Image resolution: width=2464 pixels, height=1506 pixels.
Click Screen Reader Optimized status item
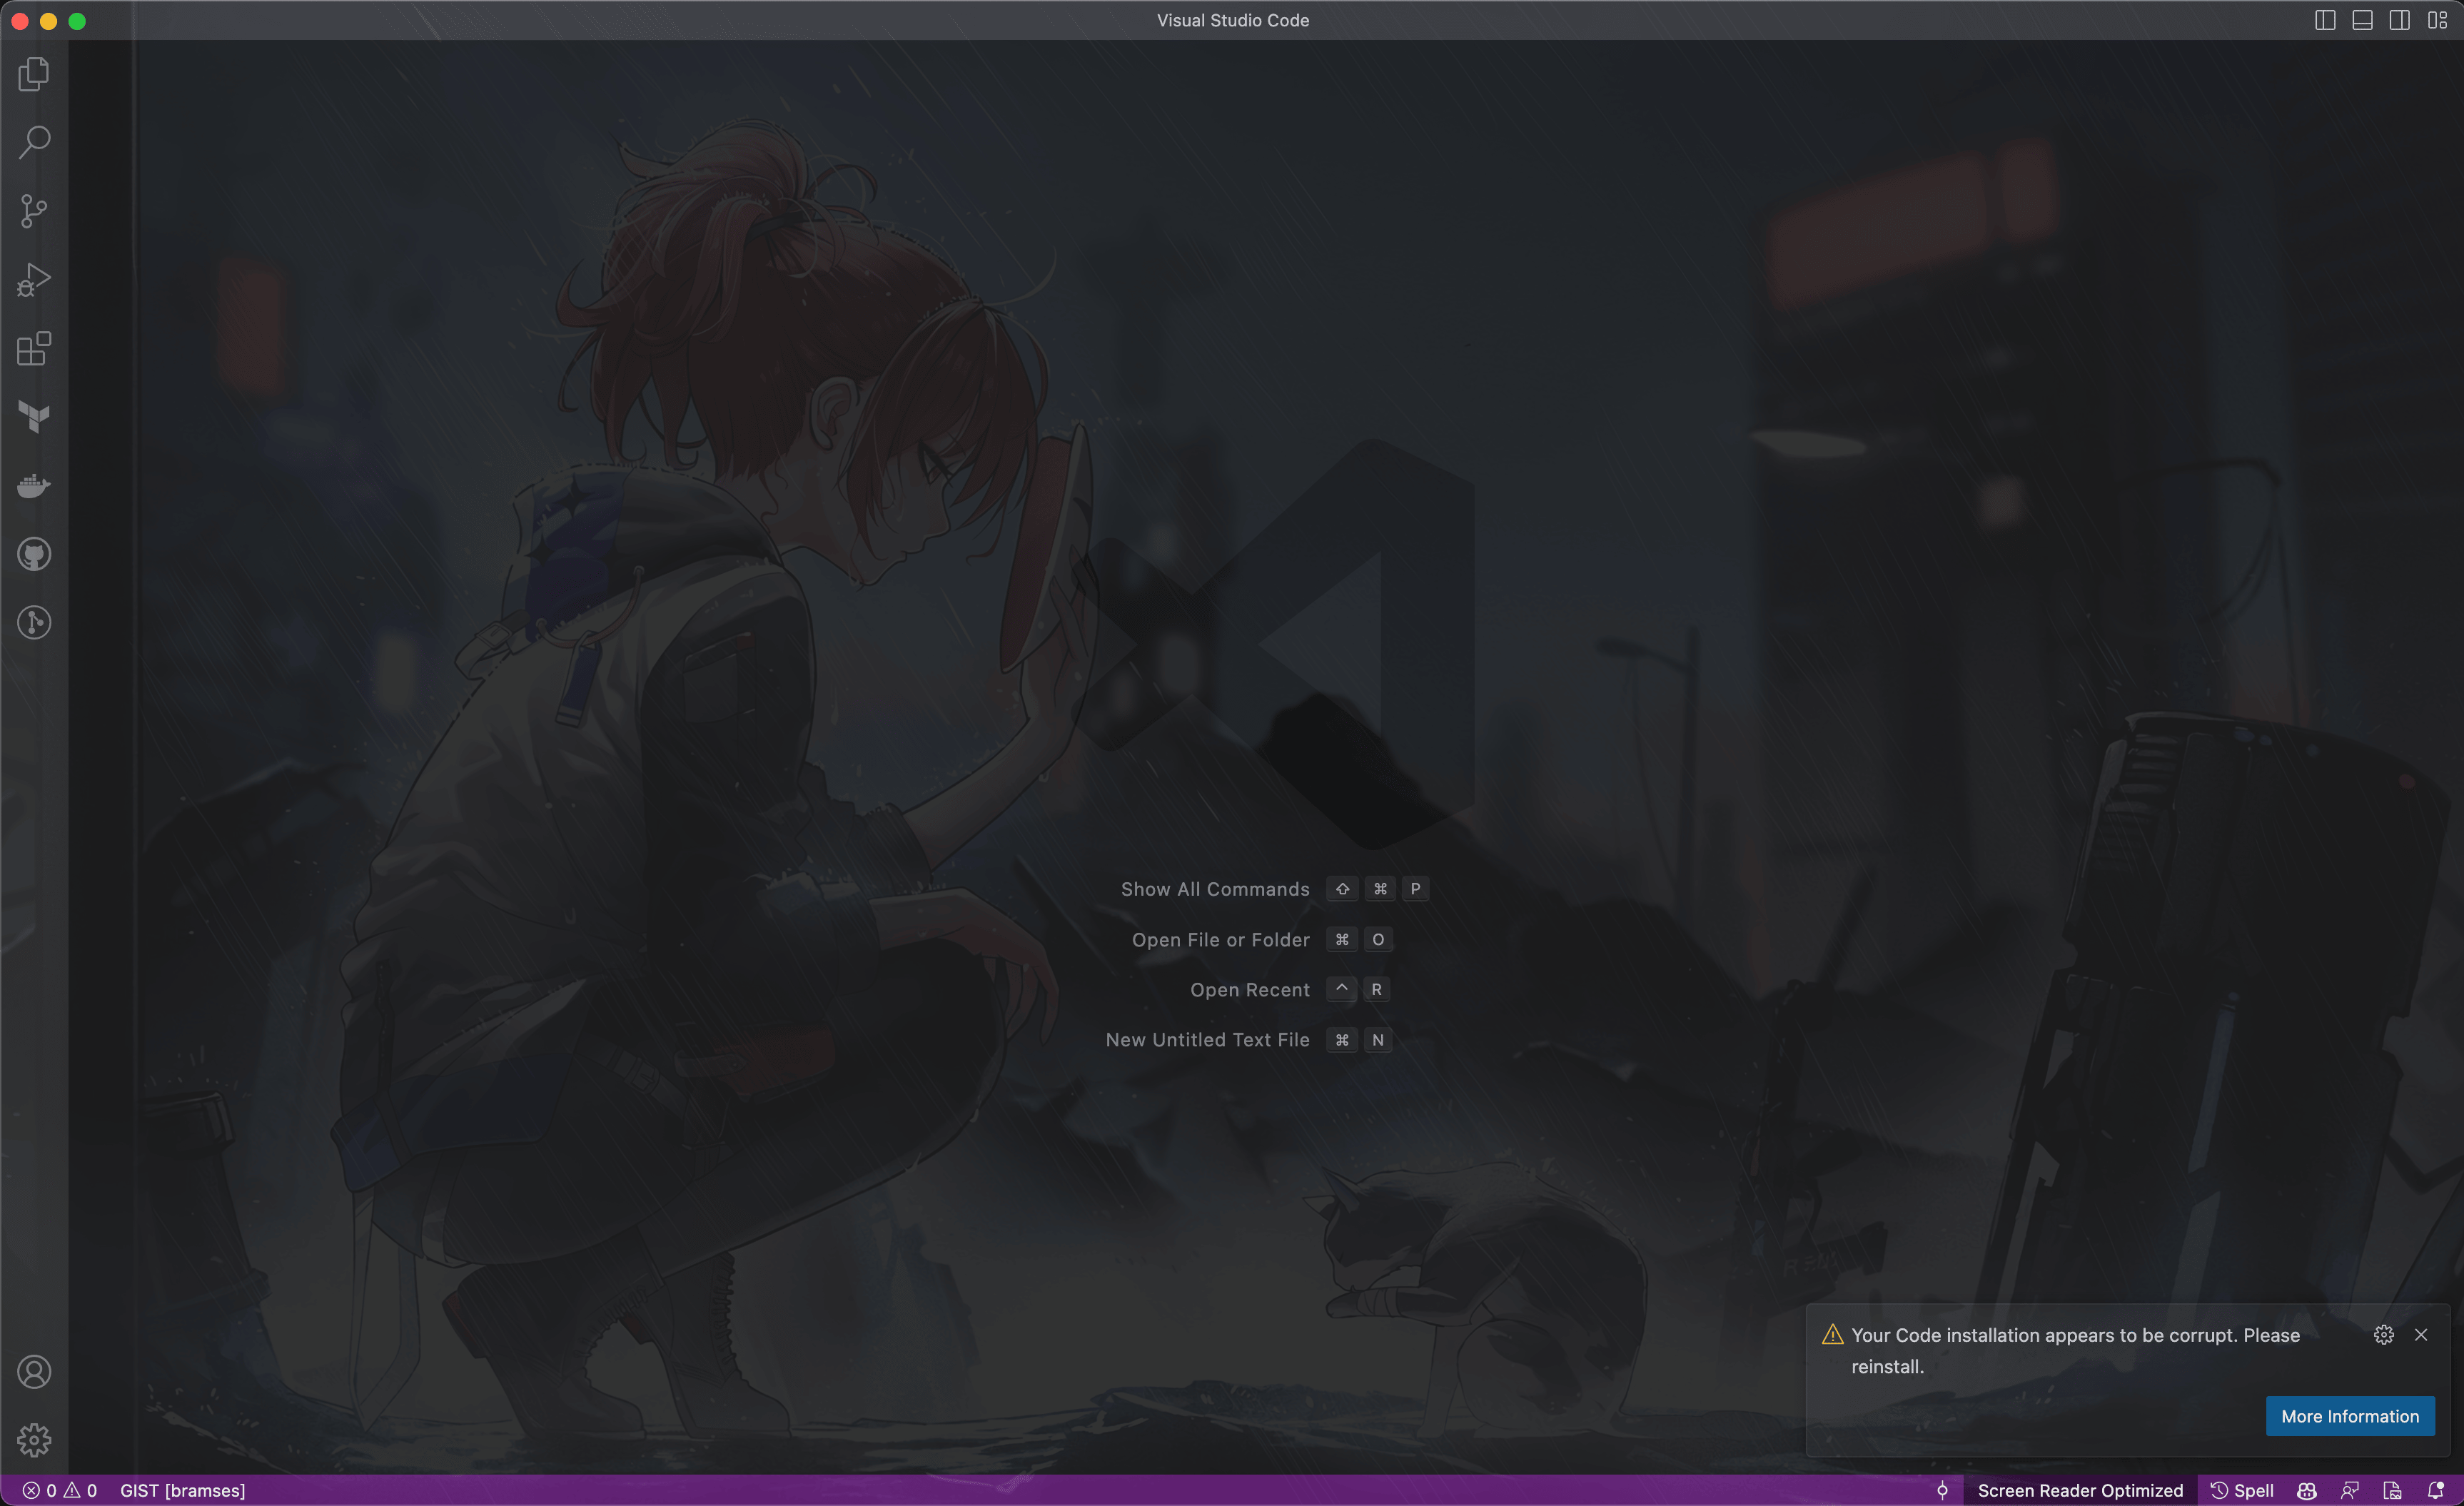(2080, 1490)
